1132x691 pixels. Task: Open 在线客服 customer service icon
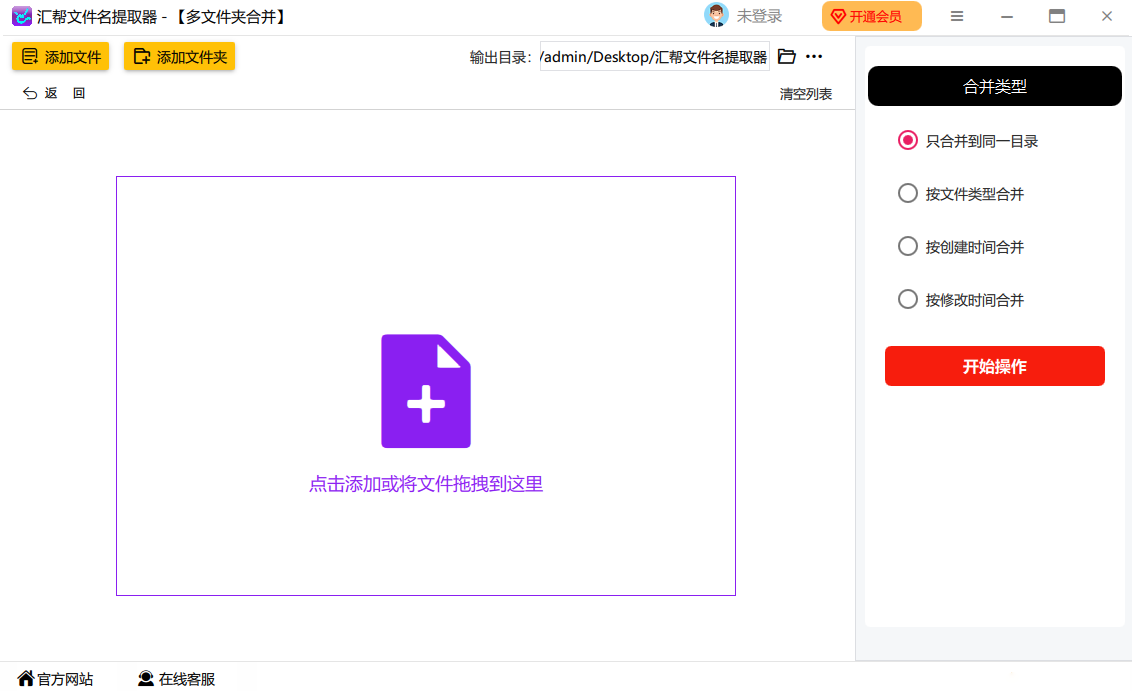pyautogui.click(x=146, y=679)
